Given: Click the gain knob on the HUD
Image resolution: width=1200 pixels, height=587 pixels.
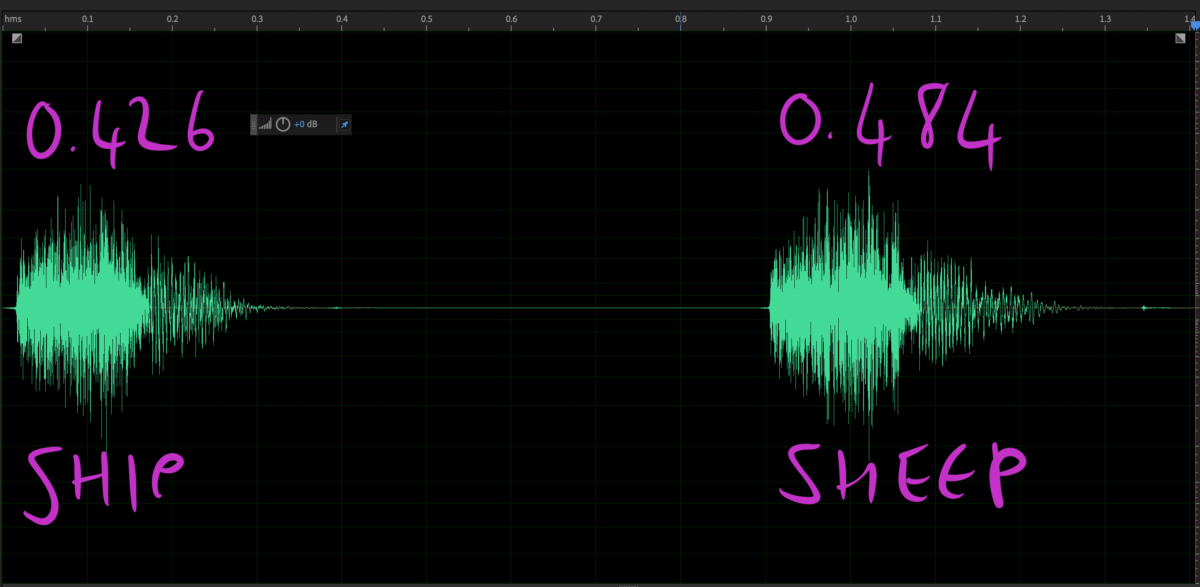Looking at the screenshot, I should [283, 124].
